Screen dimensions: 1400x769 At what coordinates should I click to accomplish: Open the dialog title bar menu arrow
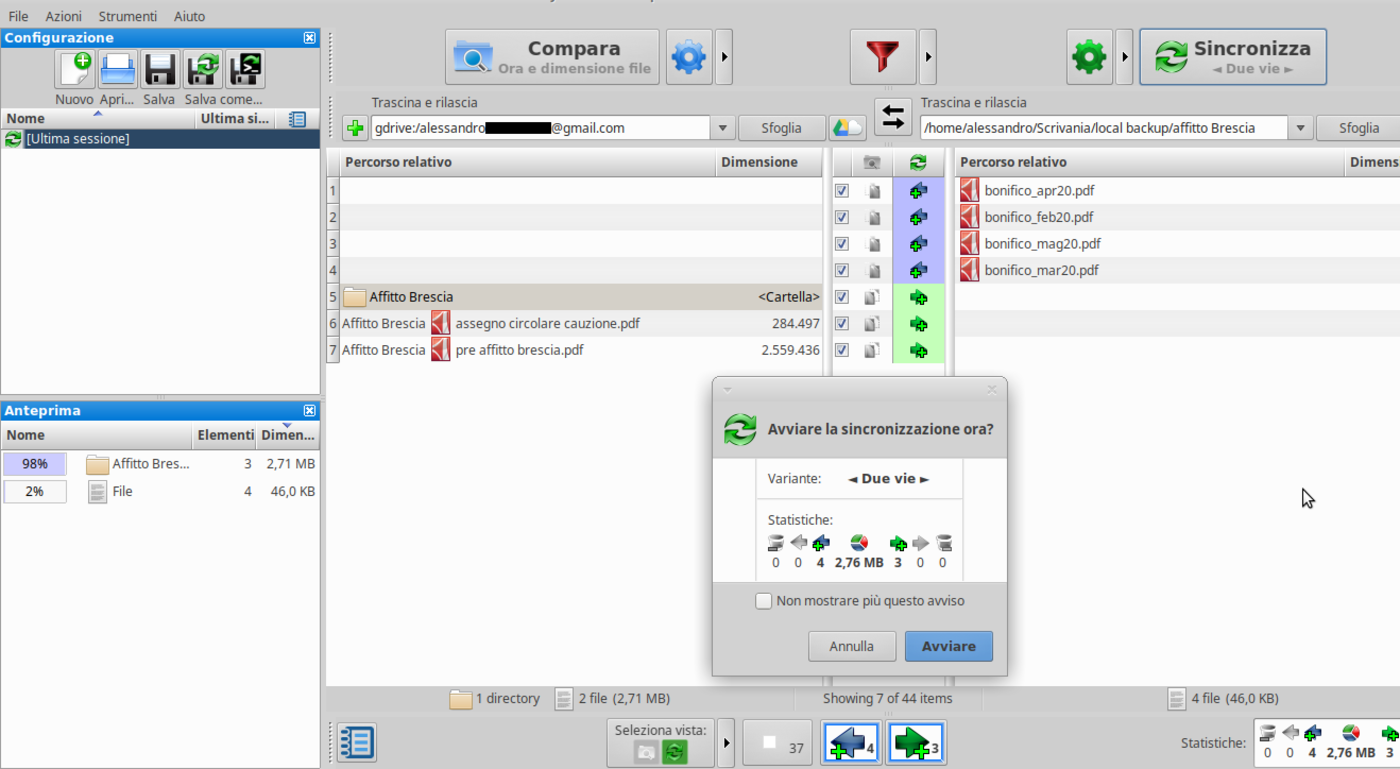(x=727, y=390)
